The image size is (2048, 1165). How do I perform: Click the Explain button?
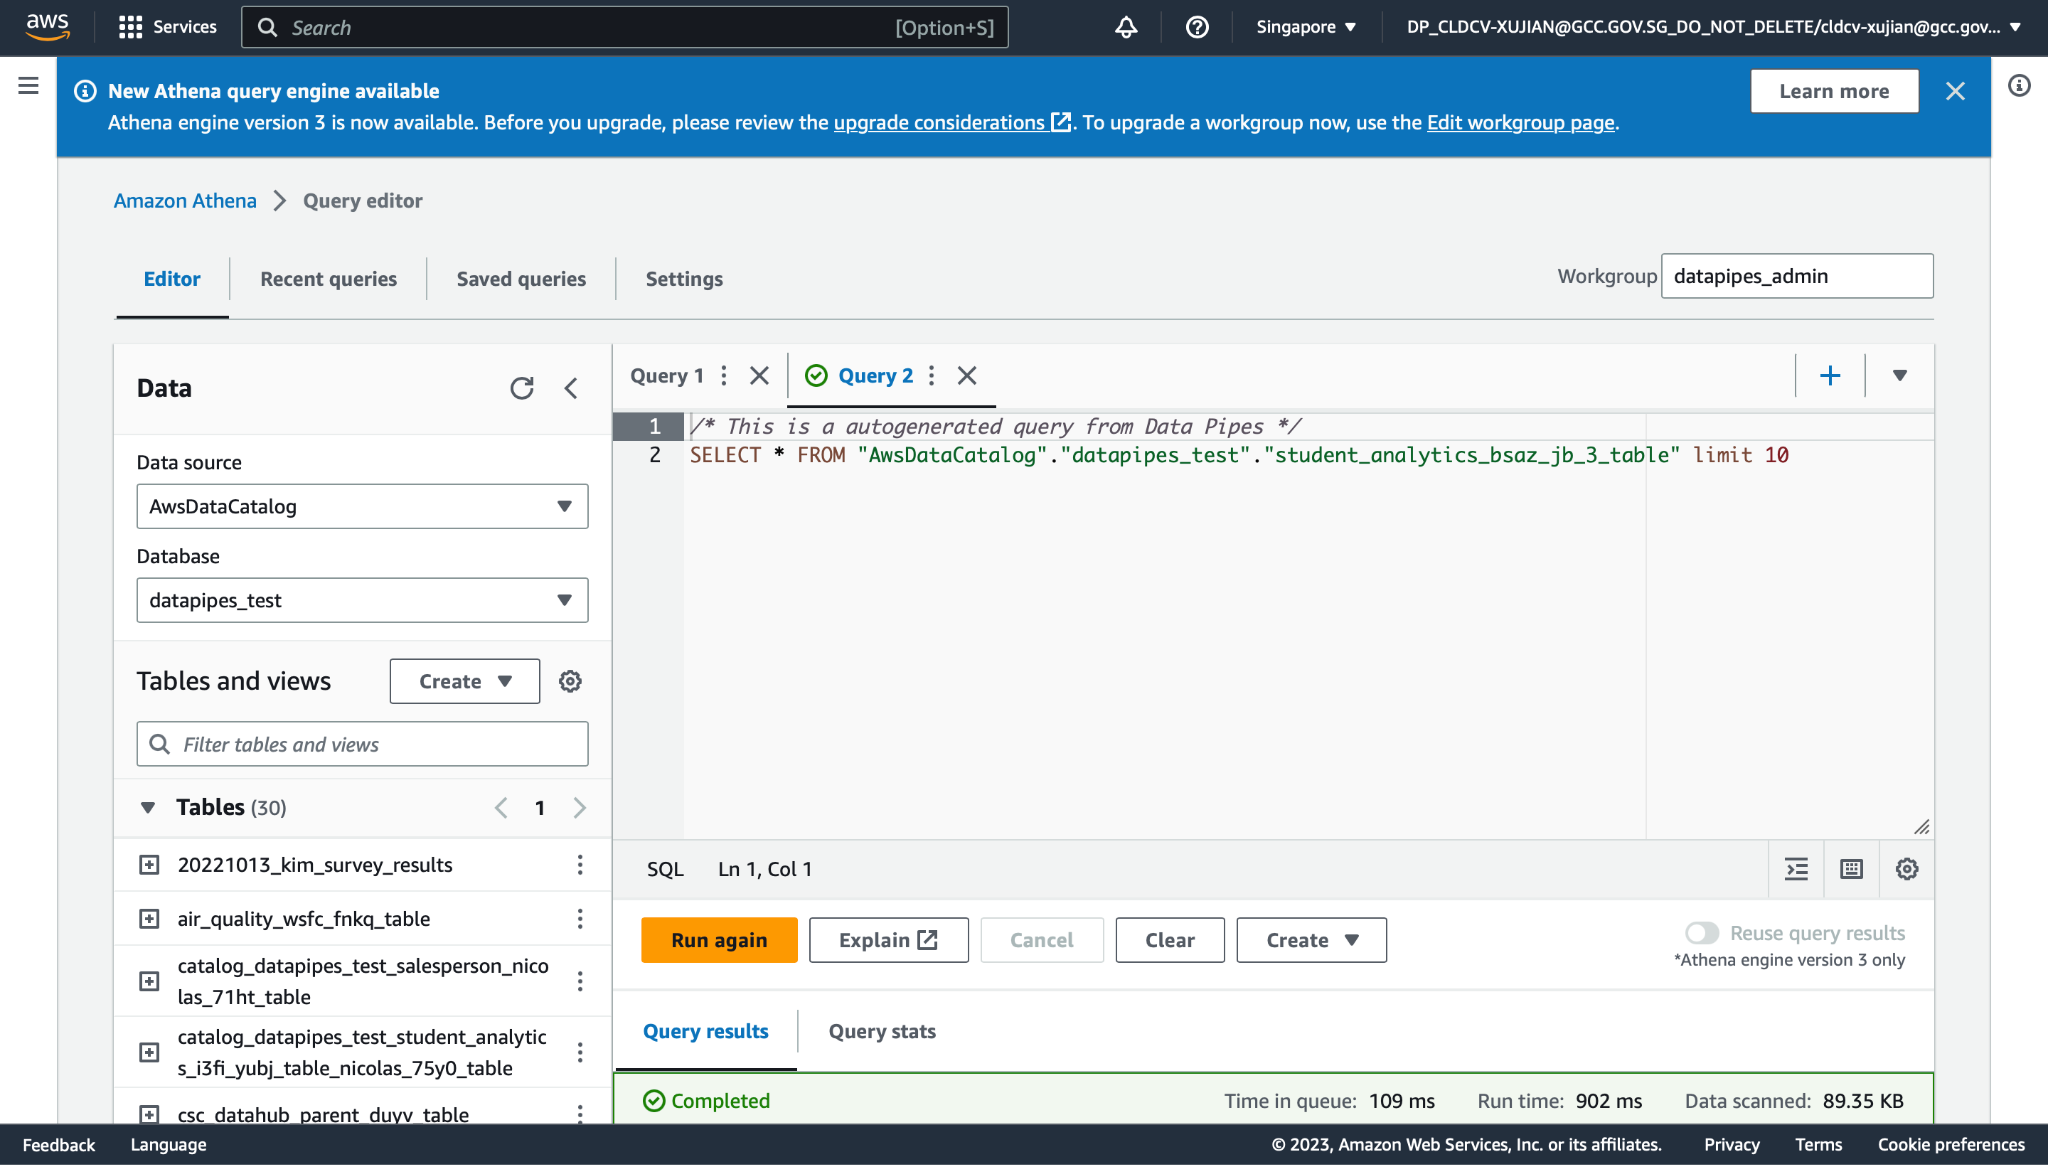pos(888,940)
